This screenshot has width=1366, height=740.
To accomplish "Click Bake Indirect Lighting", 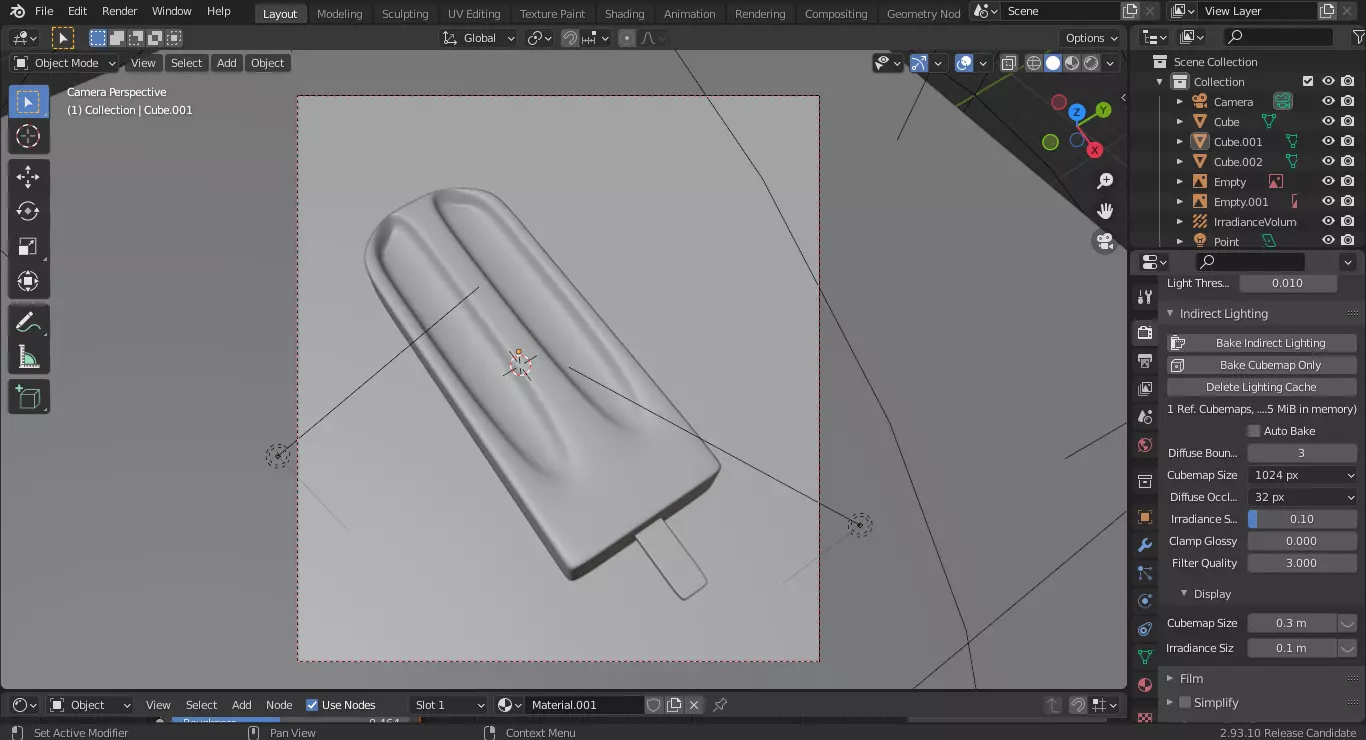I will (x=1262, y=343).
